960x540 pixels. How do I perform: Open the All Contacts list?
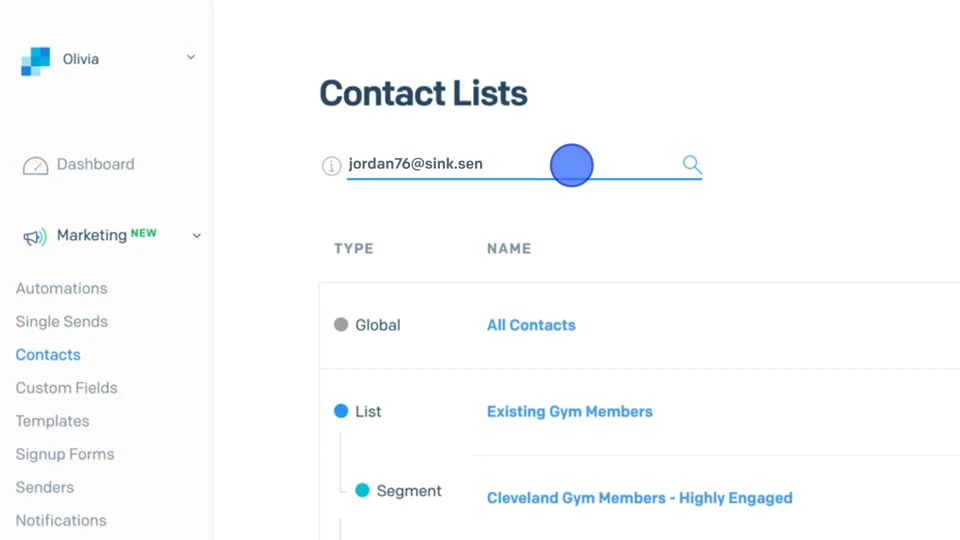[x=531, y=325]
